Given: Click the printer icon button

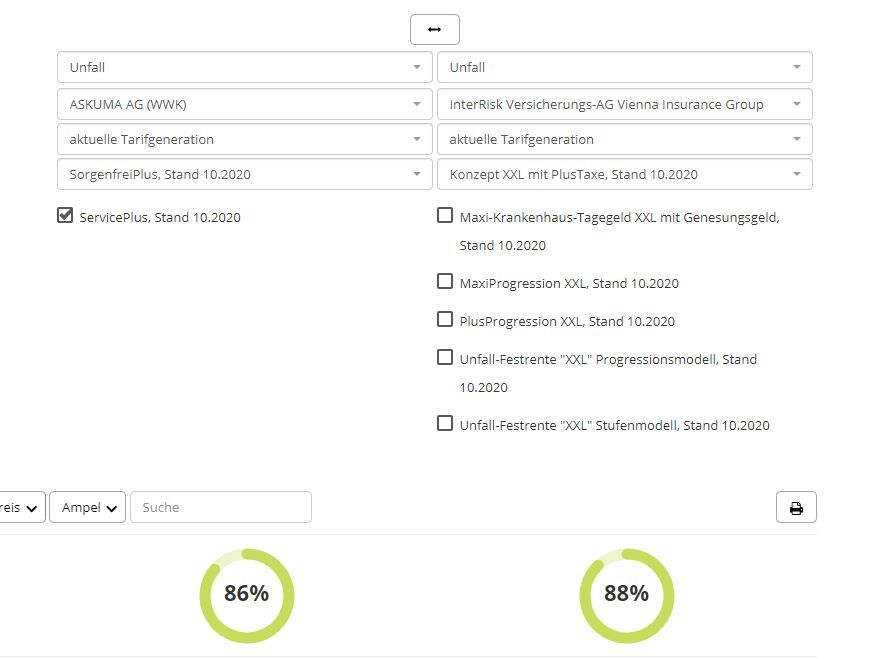Looking at the screenshot, I should (796, 507).
